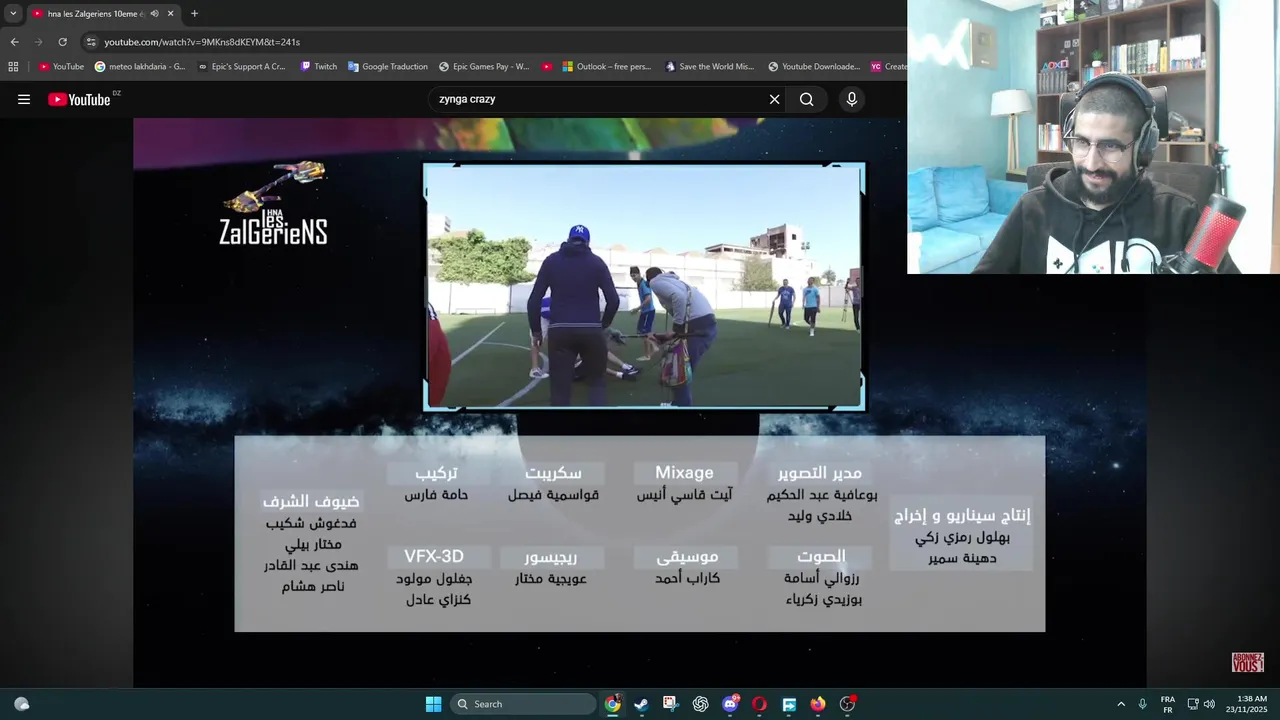1280x720 pixels.
Task: Go back to the previous page
Action: (x=14, y=42)
